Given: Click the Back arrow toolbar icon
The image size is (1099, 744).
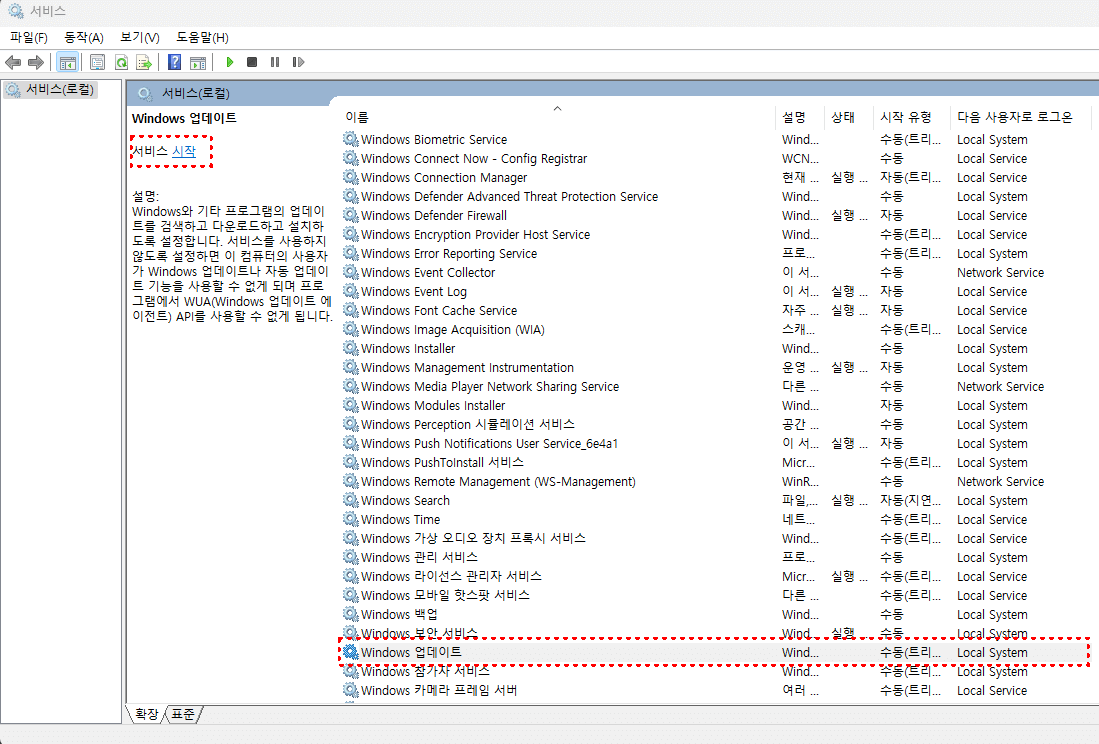Looking at the screenshot, I should (13, 62).
